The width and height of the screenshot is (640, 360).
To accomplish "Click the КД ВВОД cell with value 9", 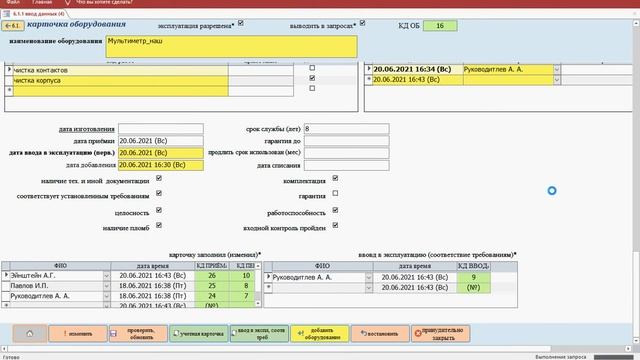I will pos(473,278).
